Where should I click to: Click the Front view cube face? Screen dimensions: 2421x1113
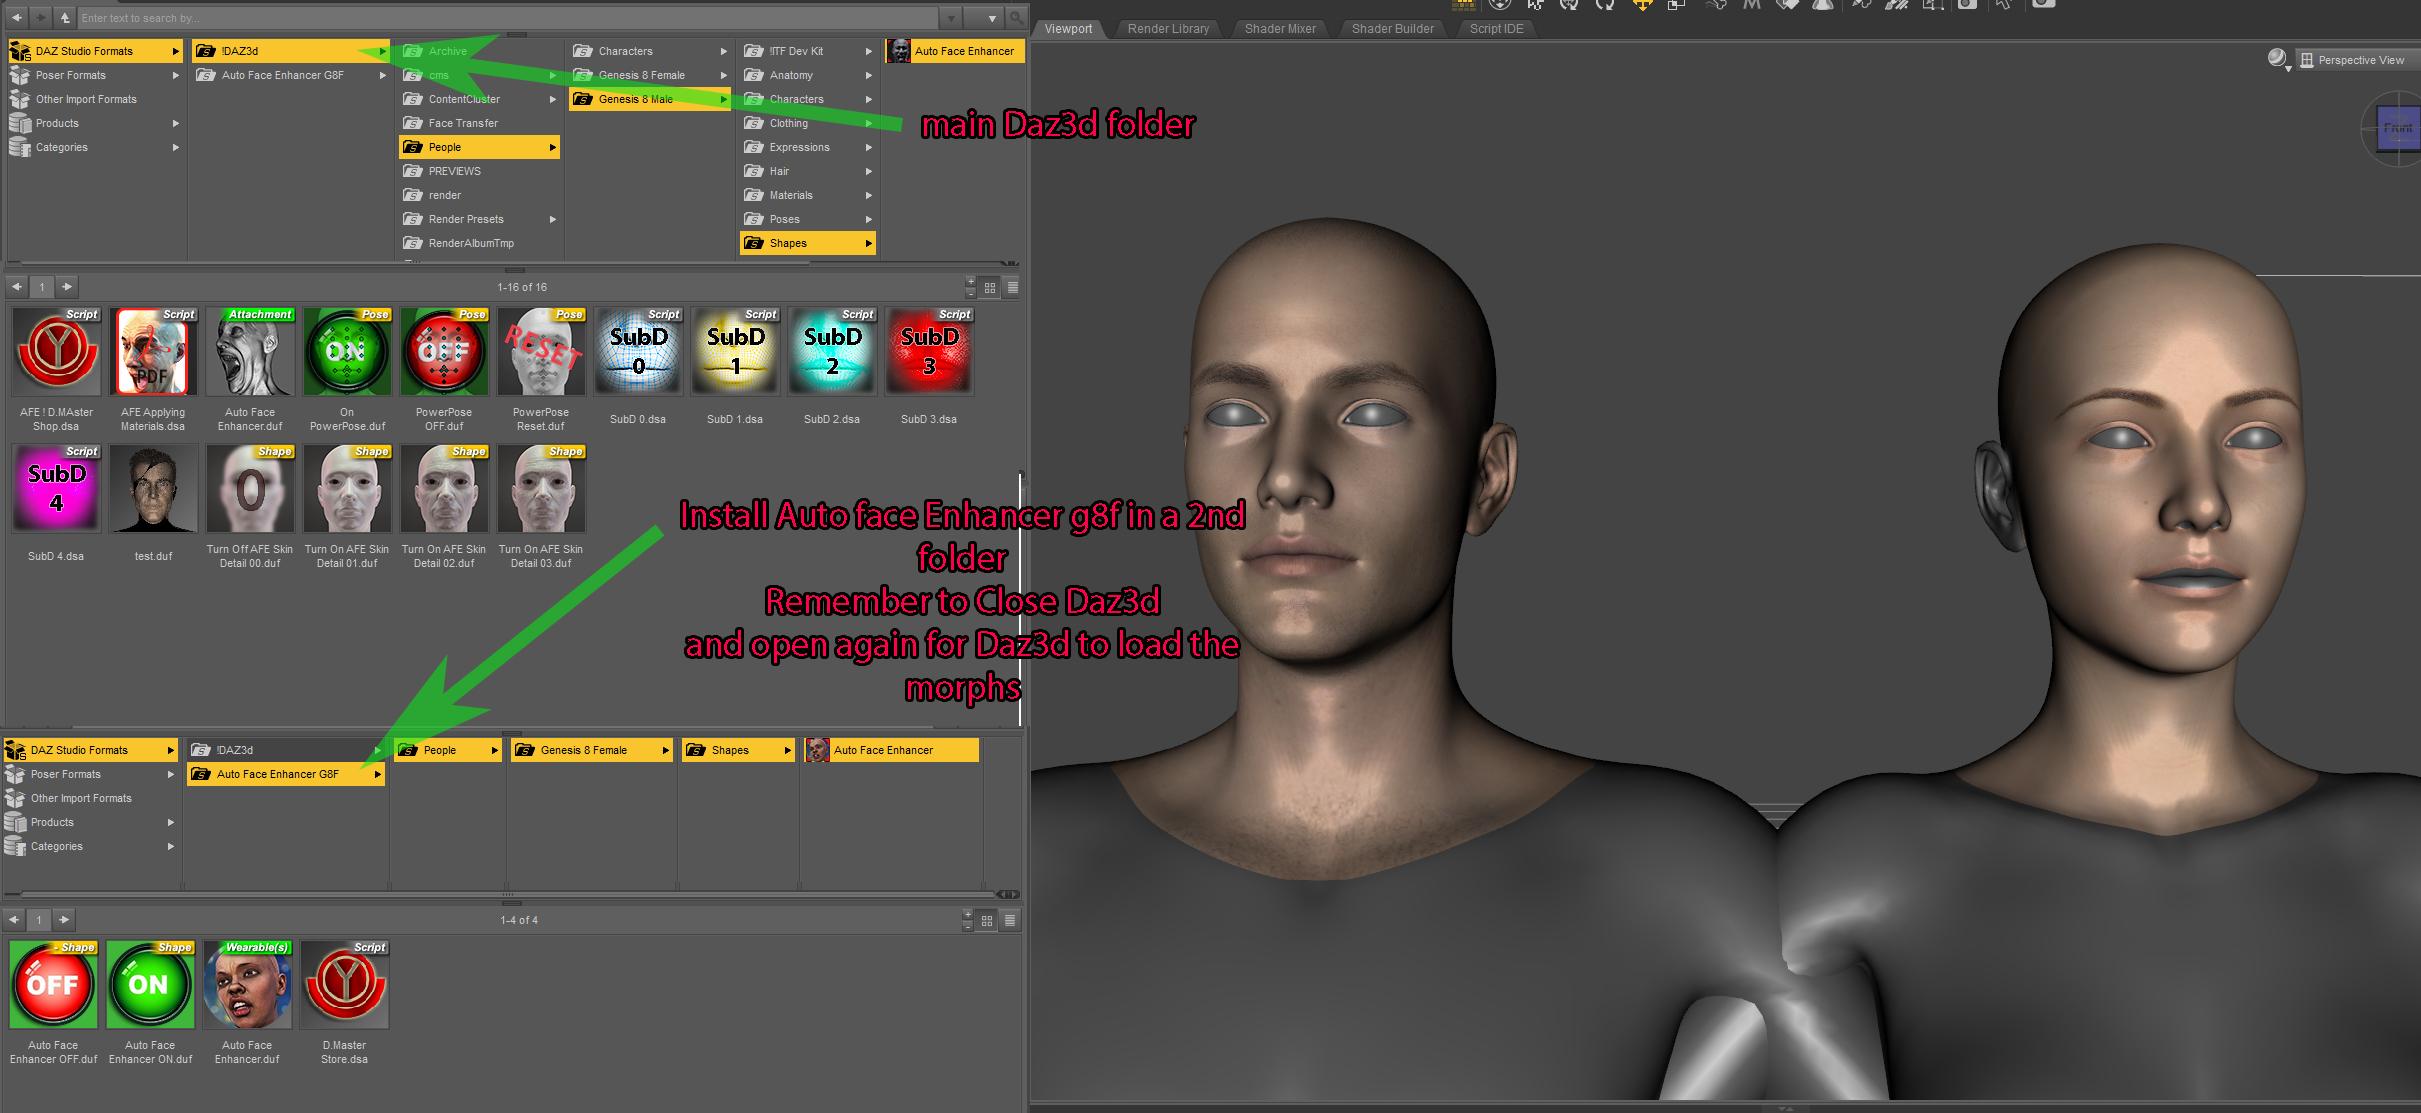(x=2398, y=129)
